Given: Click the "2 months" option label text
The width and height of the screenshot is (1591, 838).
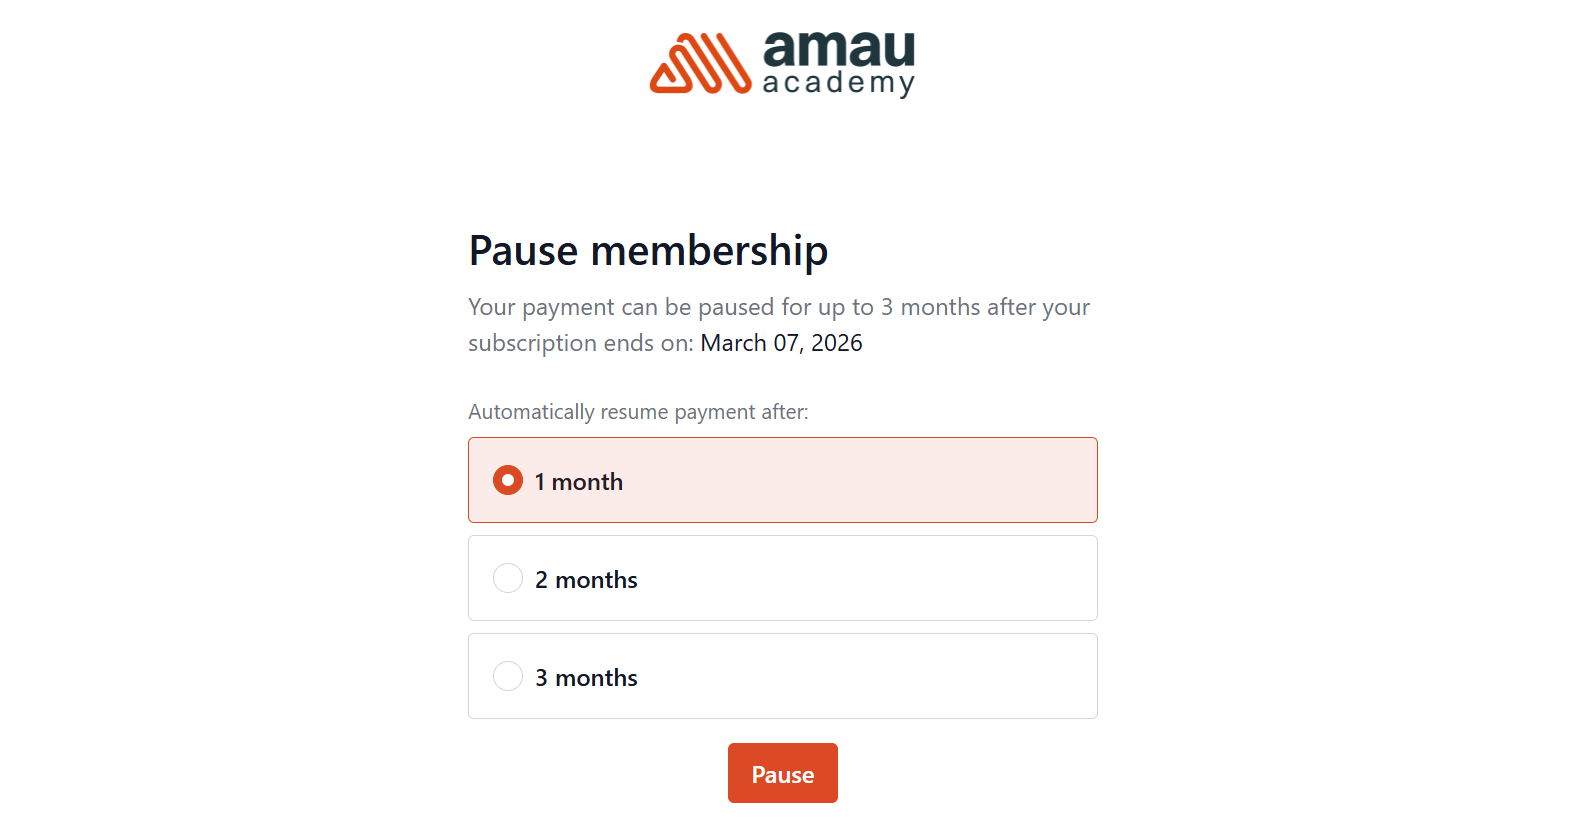Looking at the screenshot, I should click(586, 580).
